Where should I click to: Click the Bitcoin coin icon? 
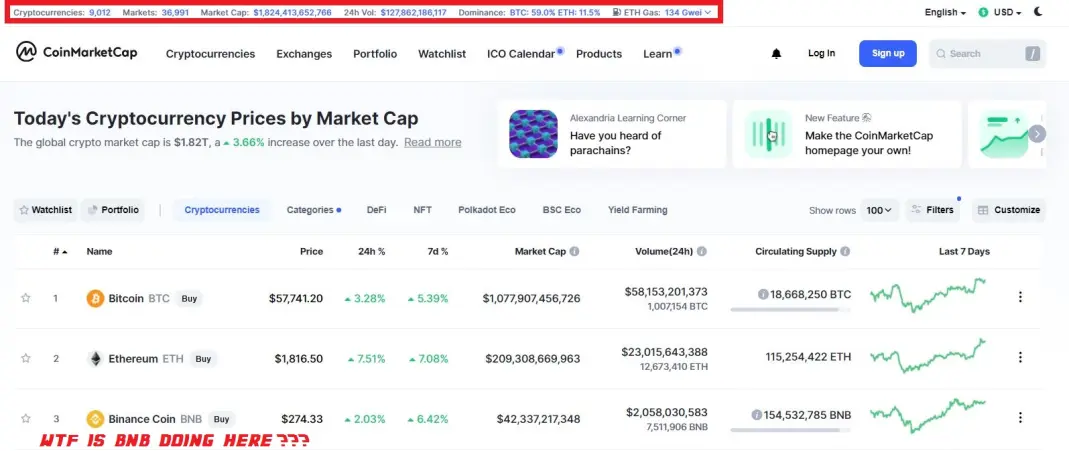point(95,298)
